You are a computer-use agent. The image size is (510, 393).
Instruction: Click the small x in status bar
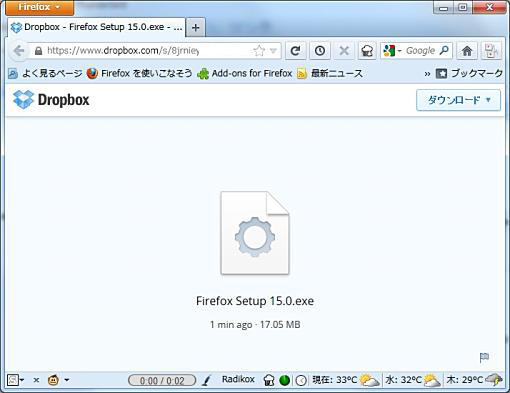click(36, 380)
